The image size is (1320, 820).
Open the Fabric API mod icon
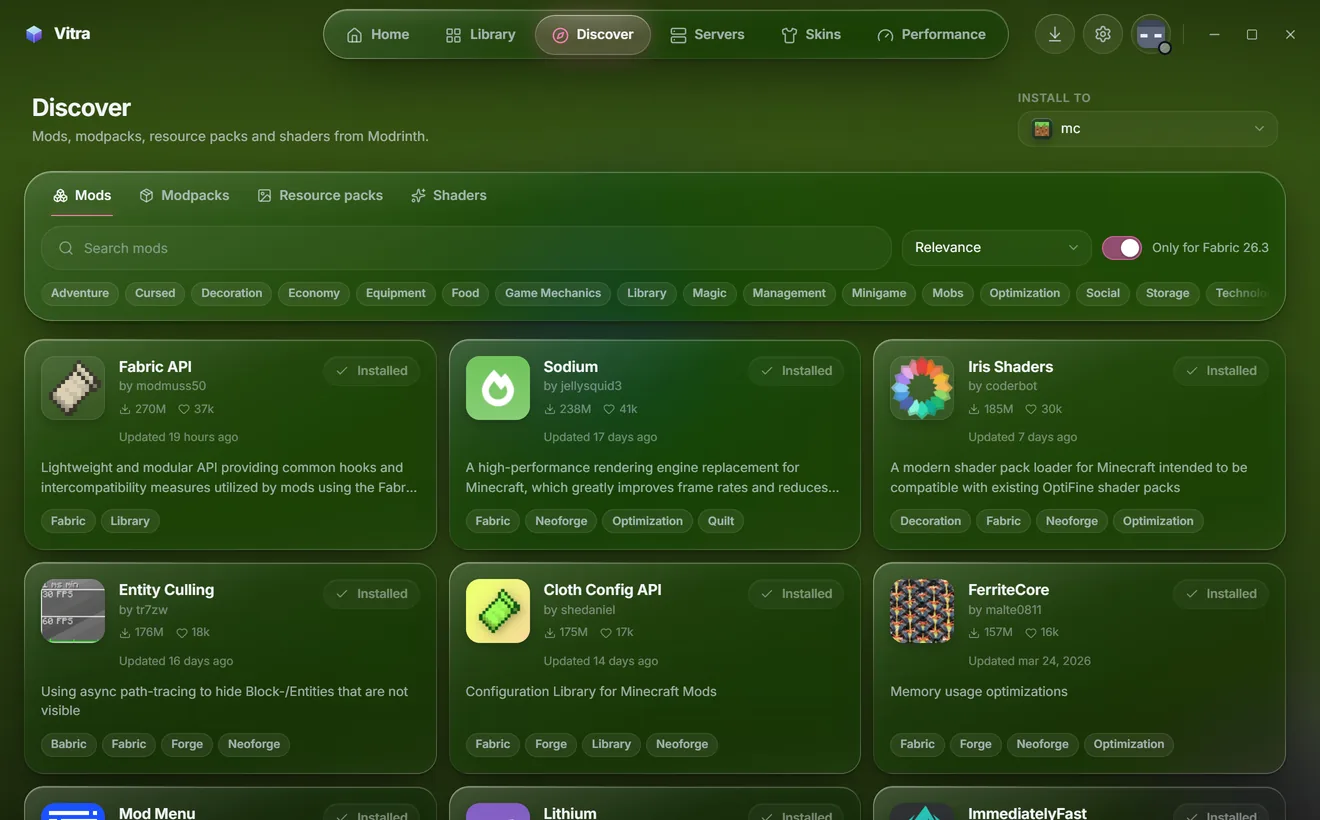(x=73, y=388)
